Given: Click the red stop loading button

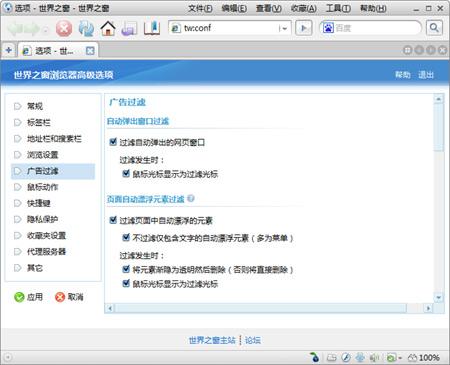Looking at the screenshot, I should [x=64, y=28].
